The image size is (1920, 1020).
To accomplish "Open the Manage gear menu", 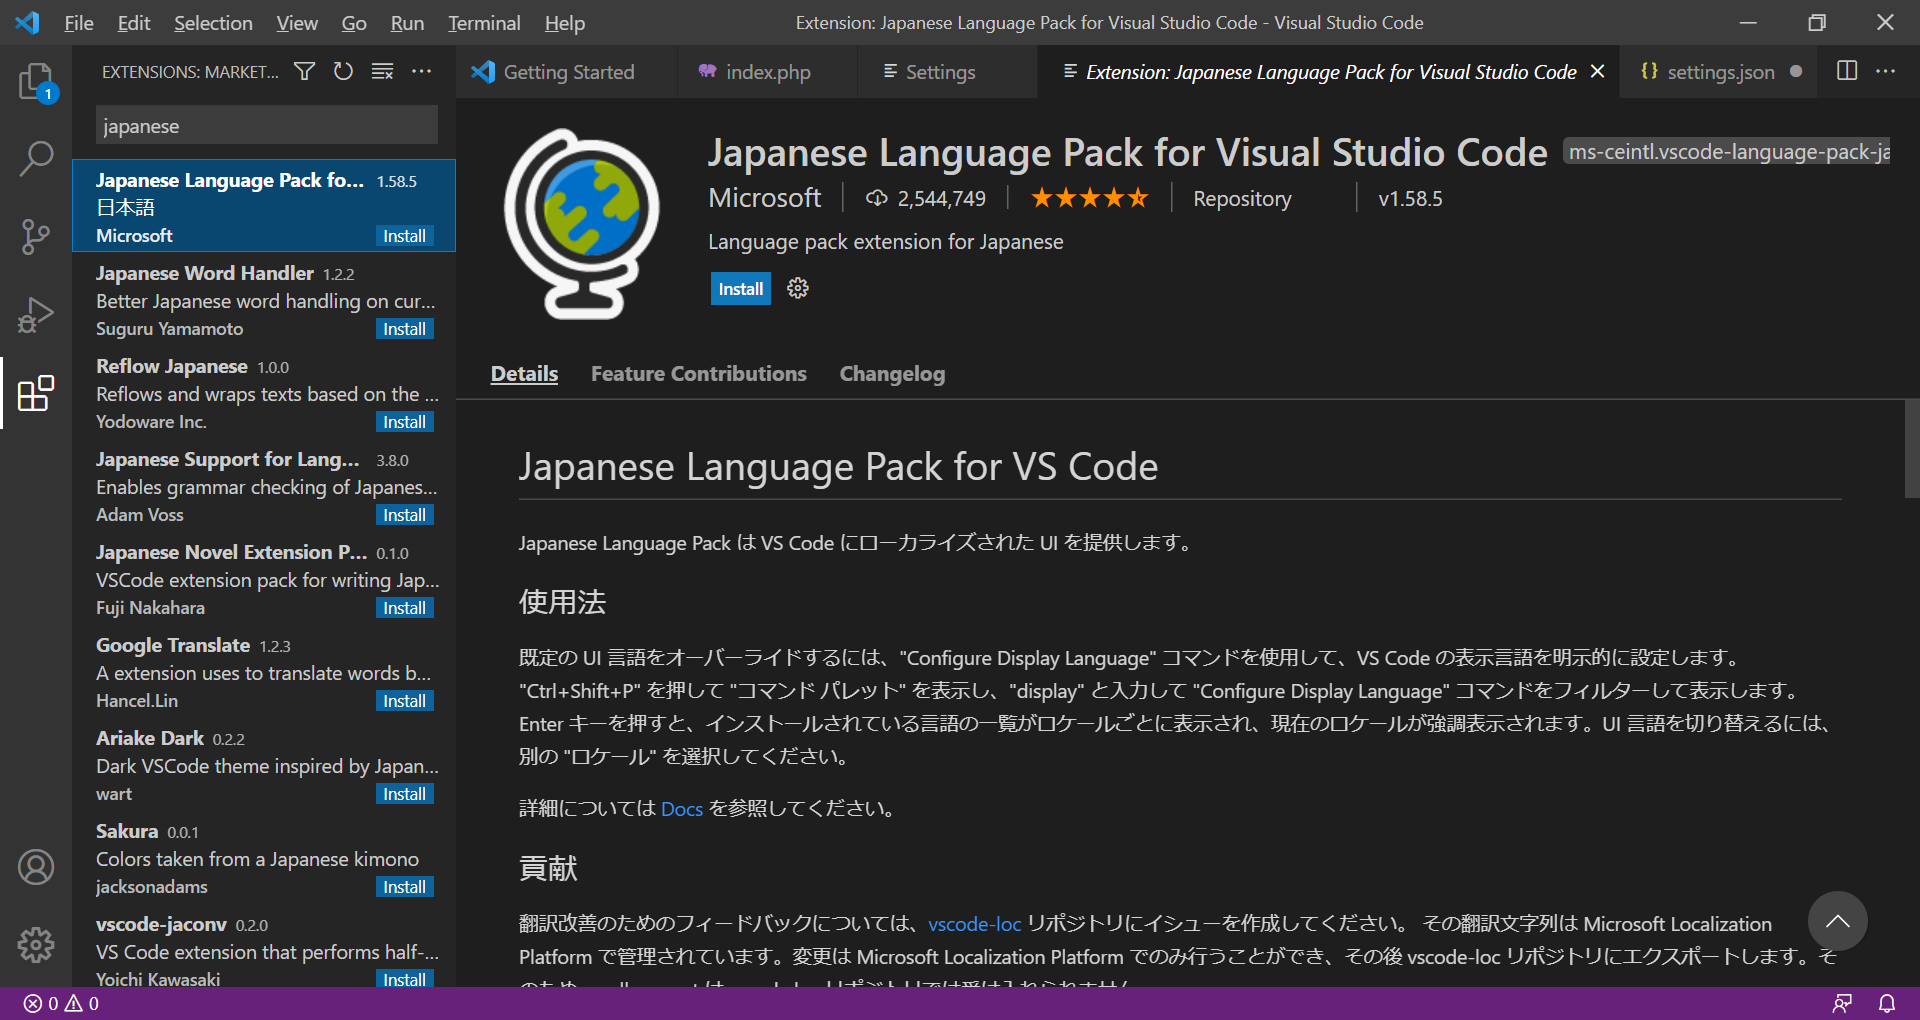I will pos(37,945).
